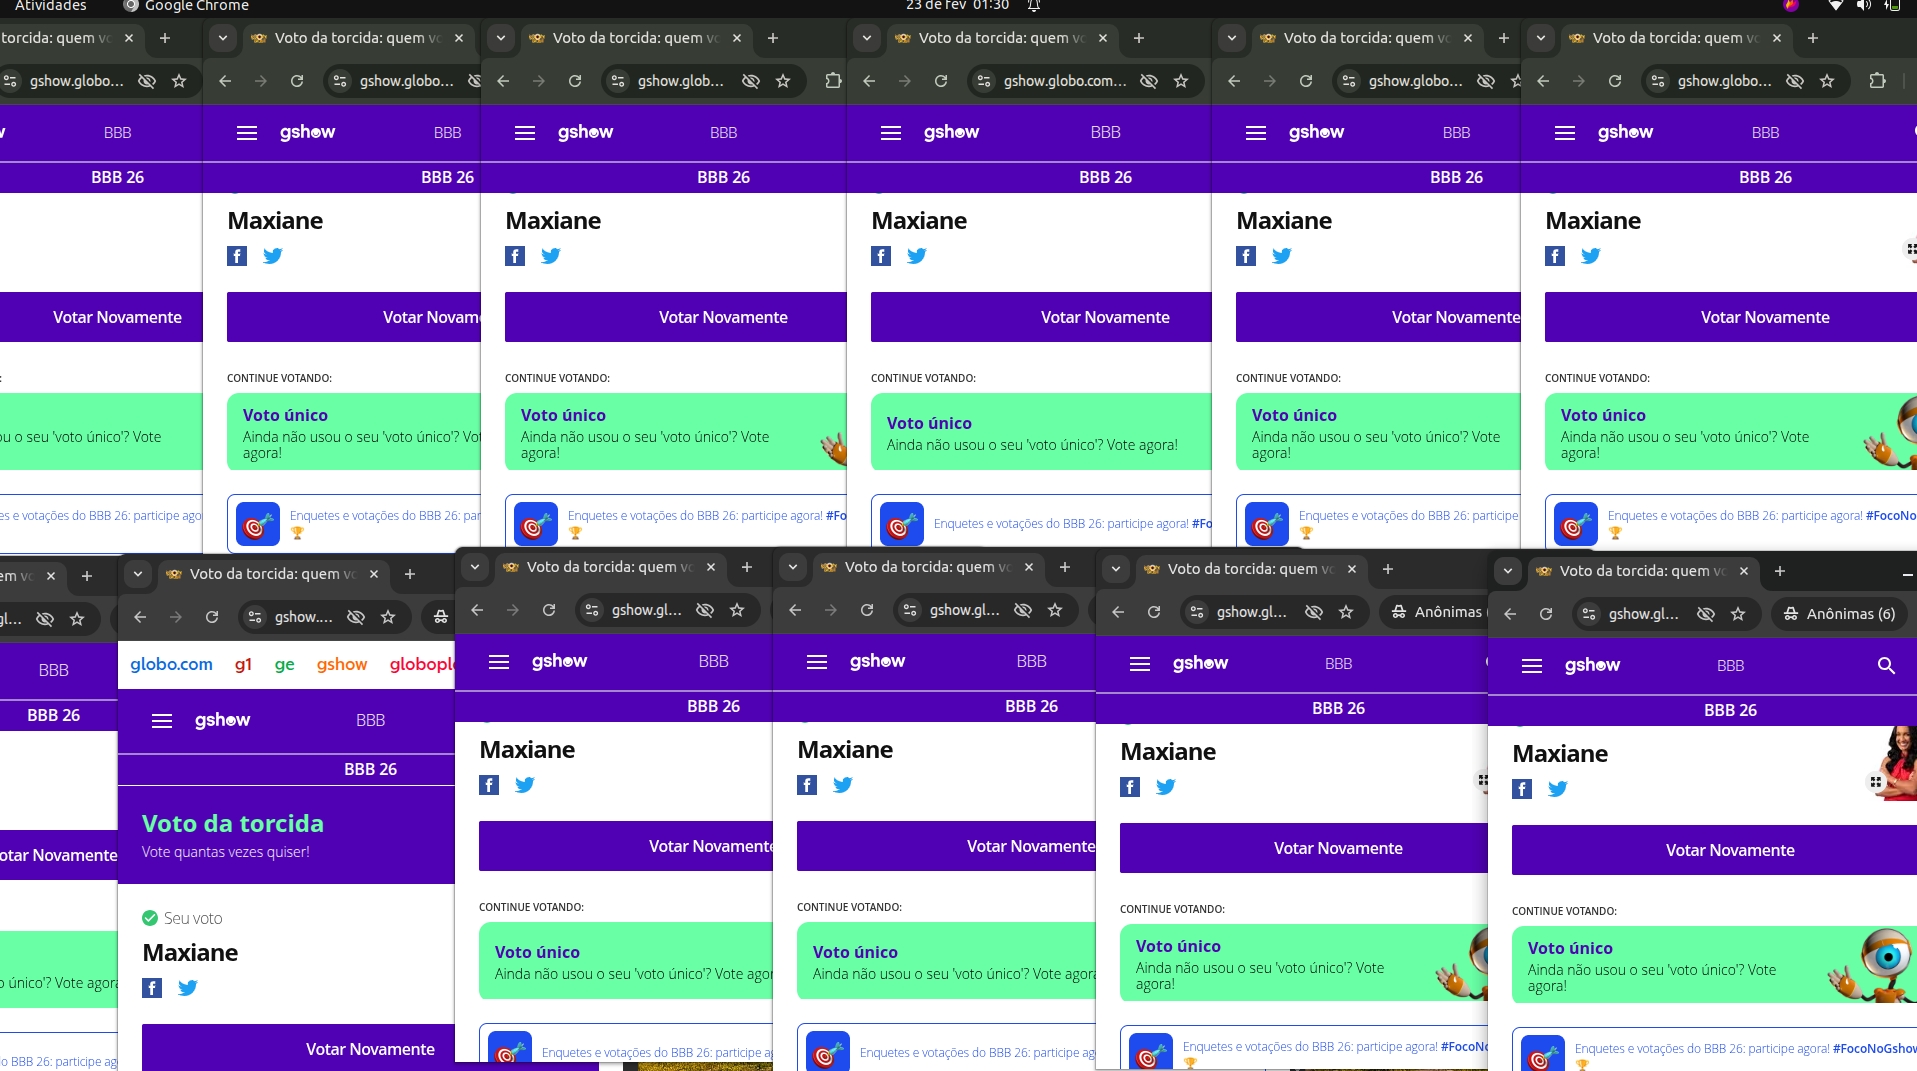Reload the page in the Anônimas (6) window
This screenshot has width=1917, height=1071.
tap(1546, 614)
